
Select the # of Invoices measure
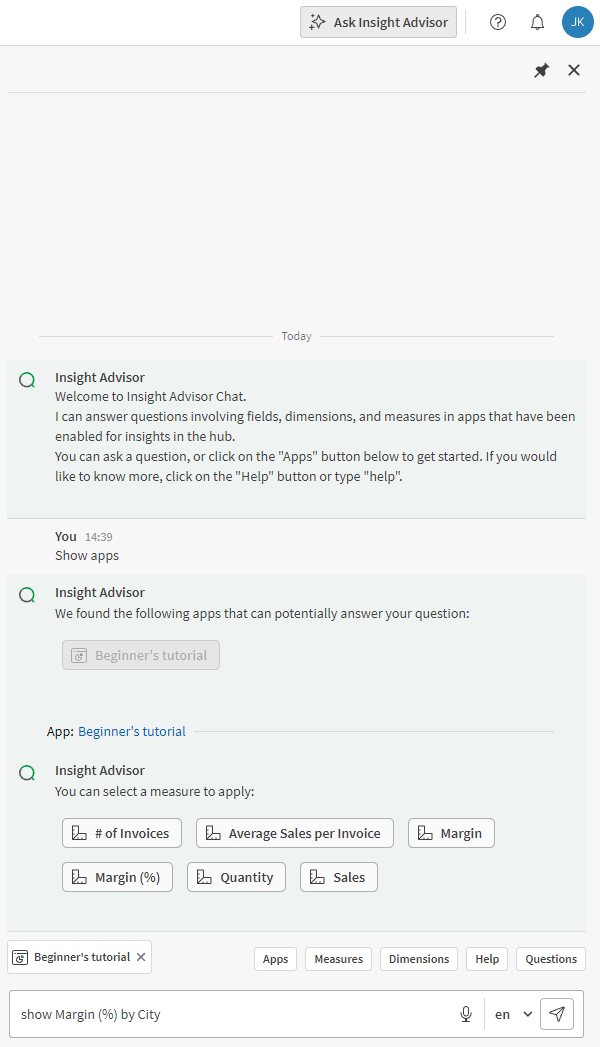point(121,833)
